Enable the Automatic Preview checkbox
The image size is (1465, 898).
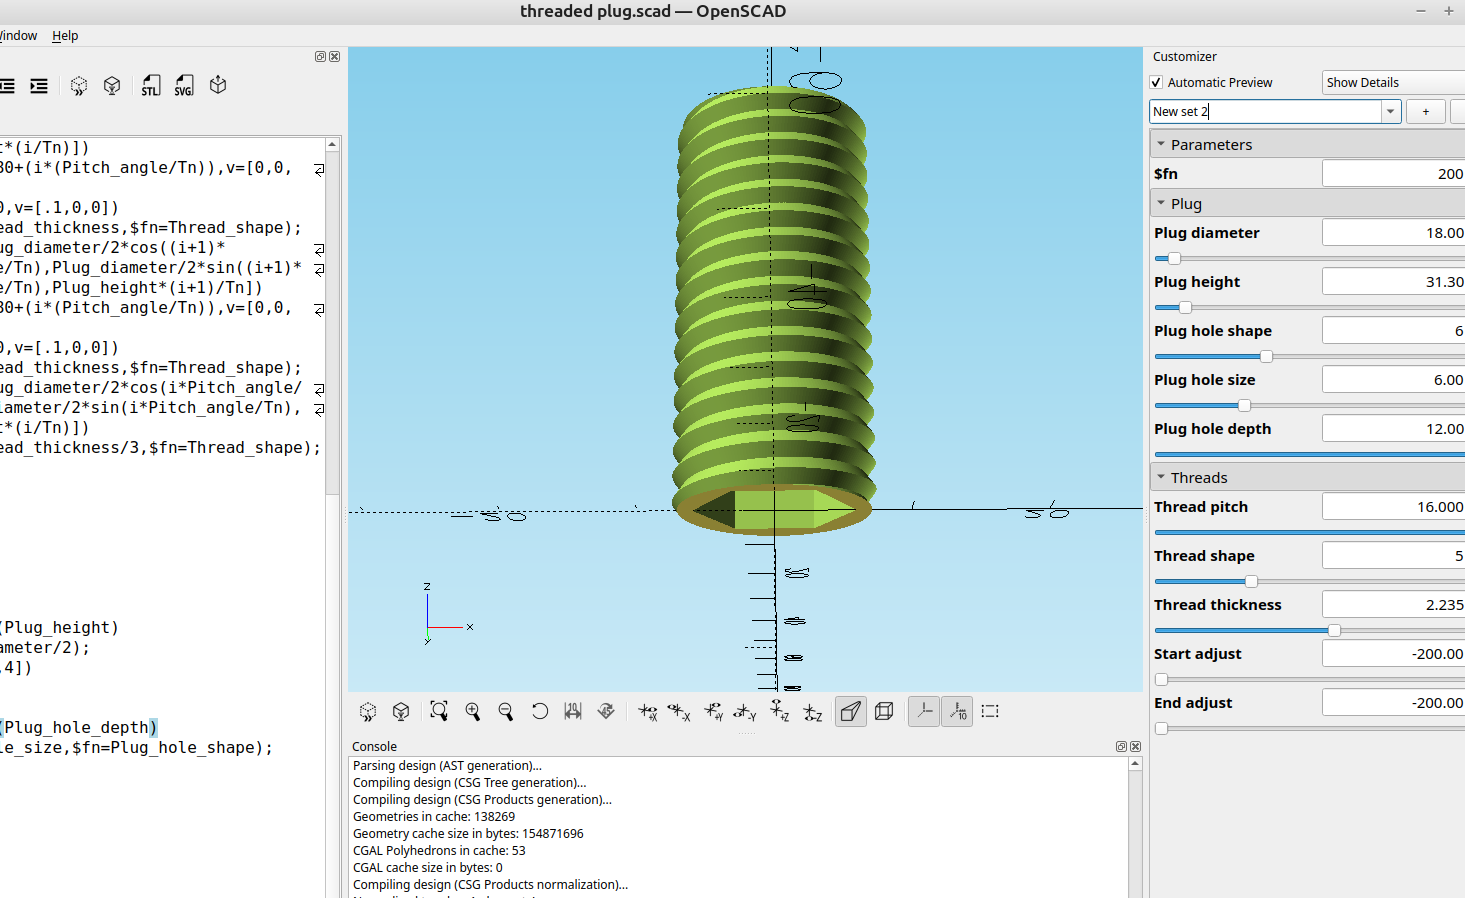(x=1157, y=83)
